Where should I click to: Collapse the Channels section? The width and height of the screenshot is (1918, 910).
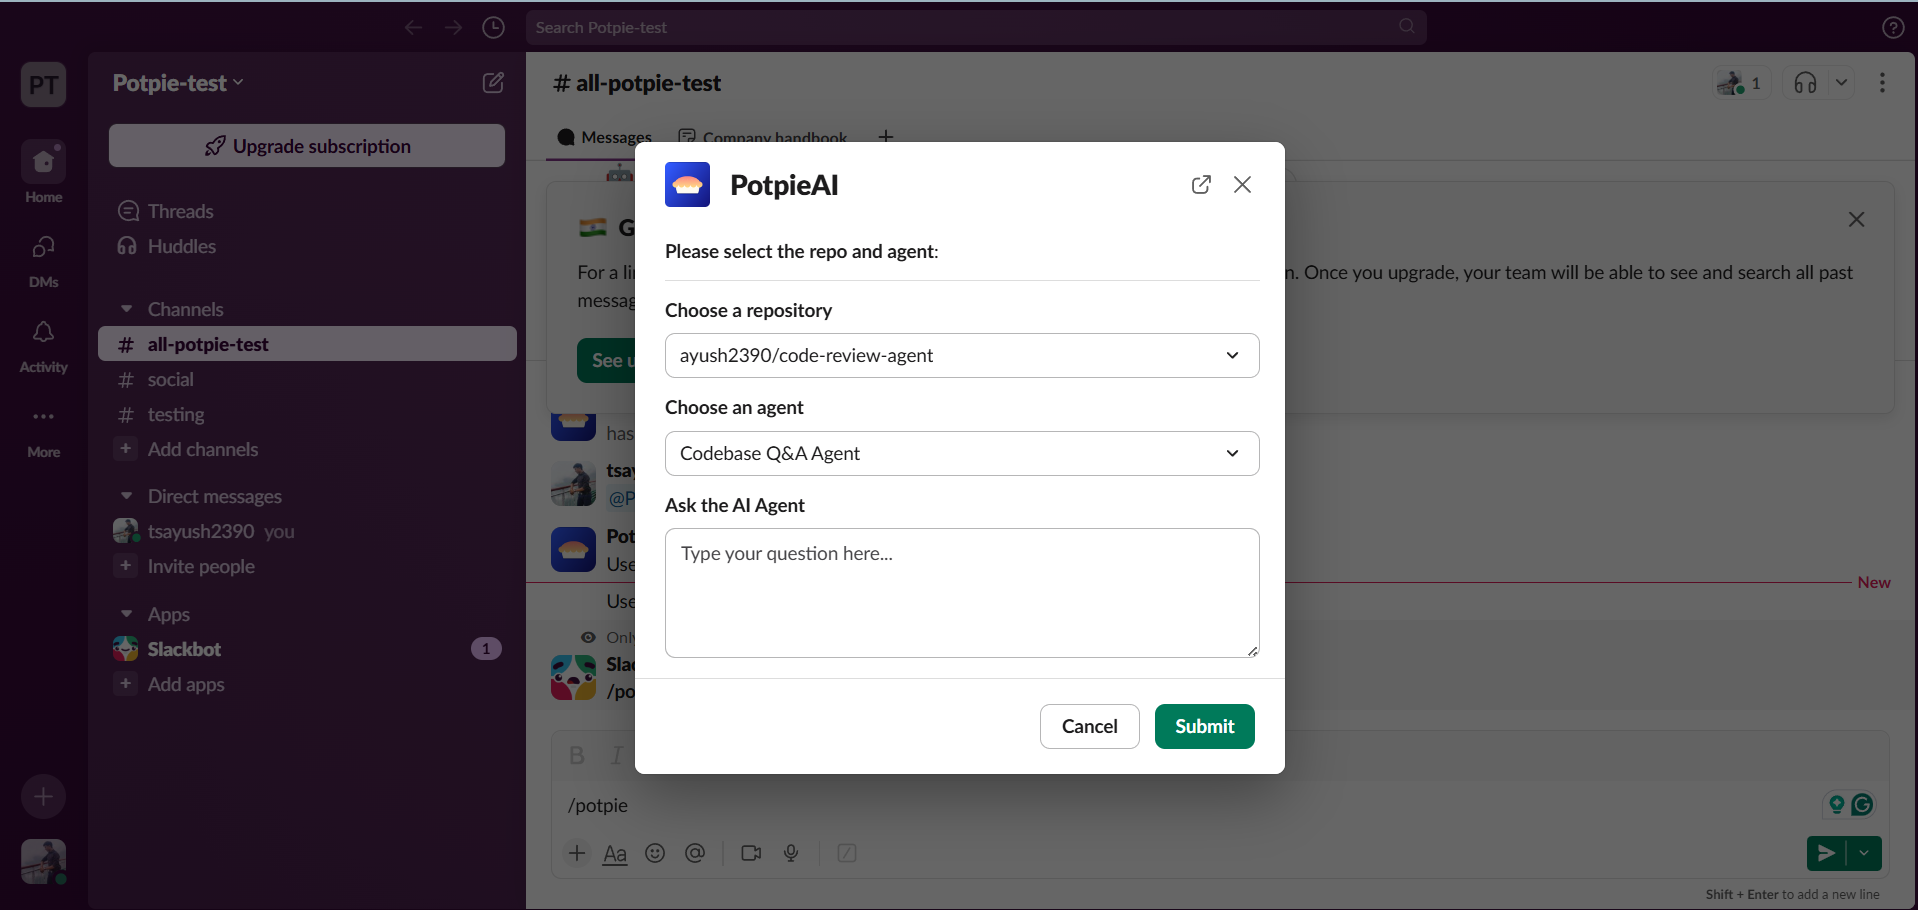(x=126, y=309)
